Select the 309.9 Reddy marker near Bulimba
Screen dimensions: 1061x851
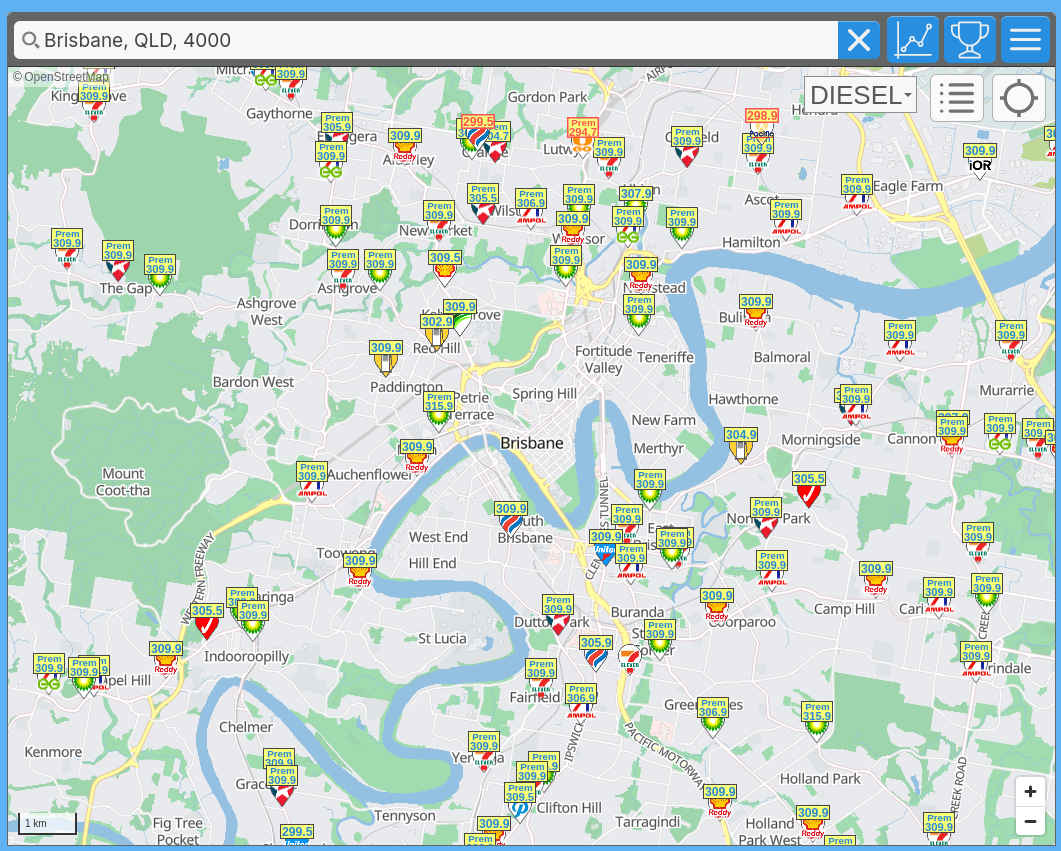(755, 313)
